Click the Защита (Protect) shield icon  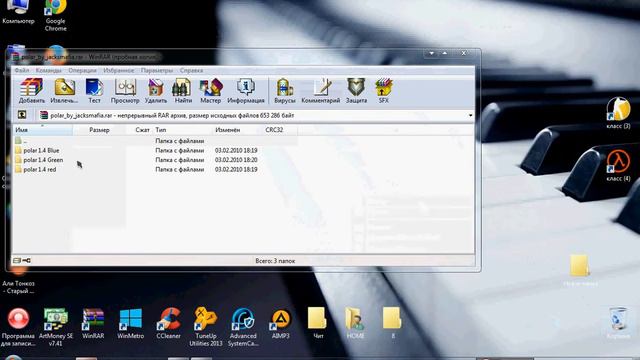click(x=356, y=90)
